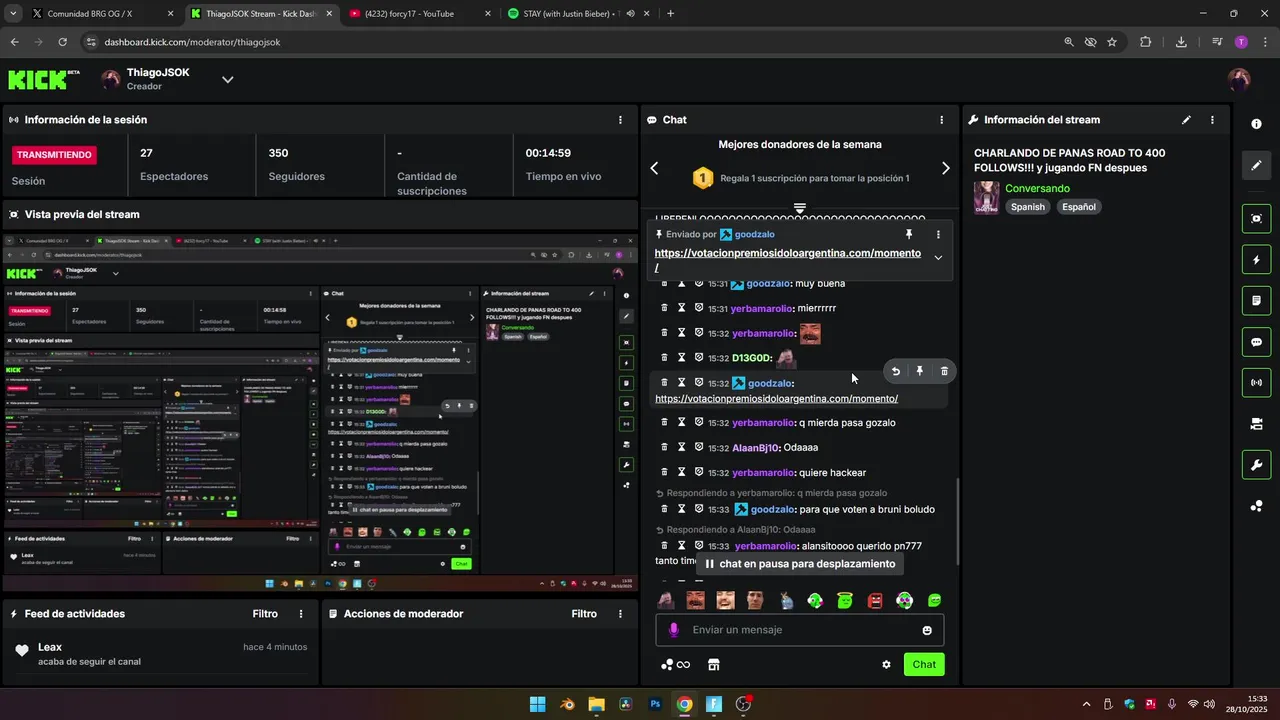Go to next top donor slide
This screenshot has width=1280, height=720.
pos(945,168)
